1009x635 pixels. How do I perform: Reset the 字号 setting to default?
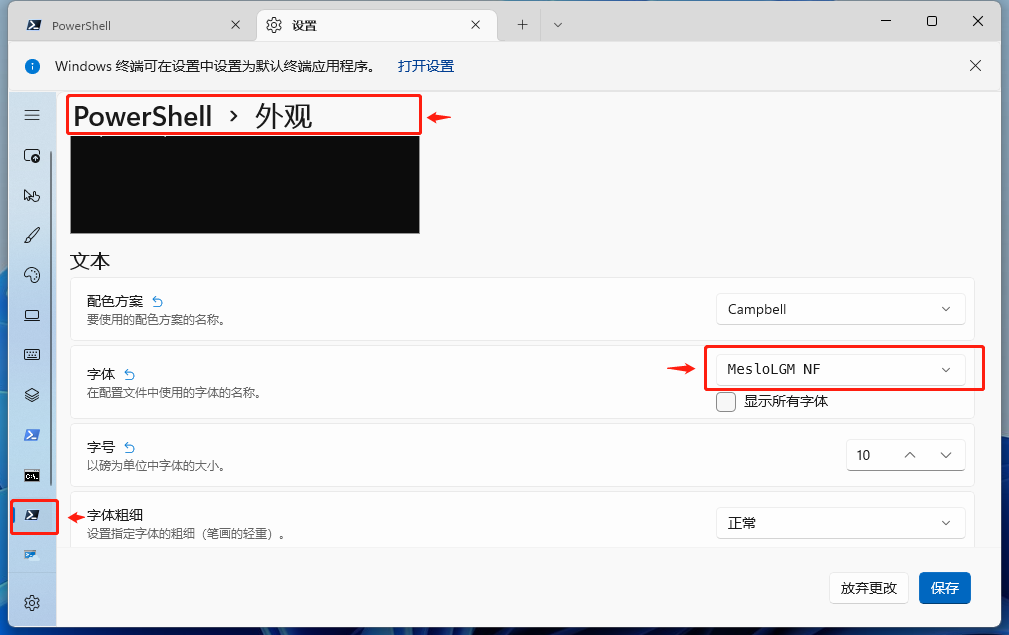point(129,447)
